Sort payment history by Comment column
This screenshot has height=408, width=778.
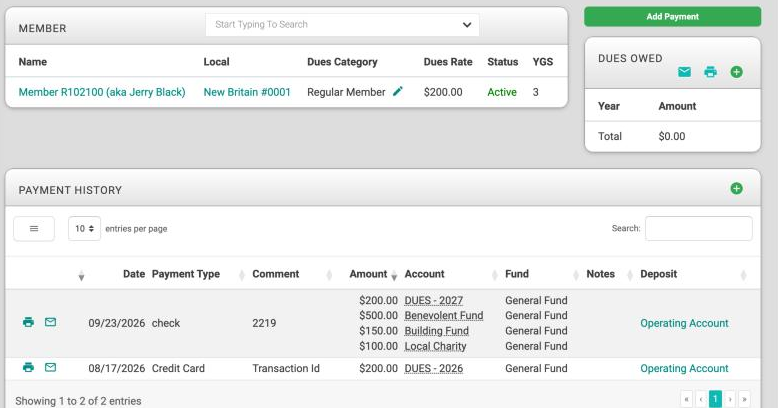click(x=275, y=274)
